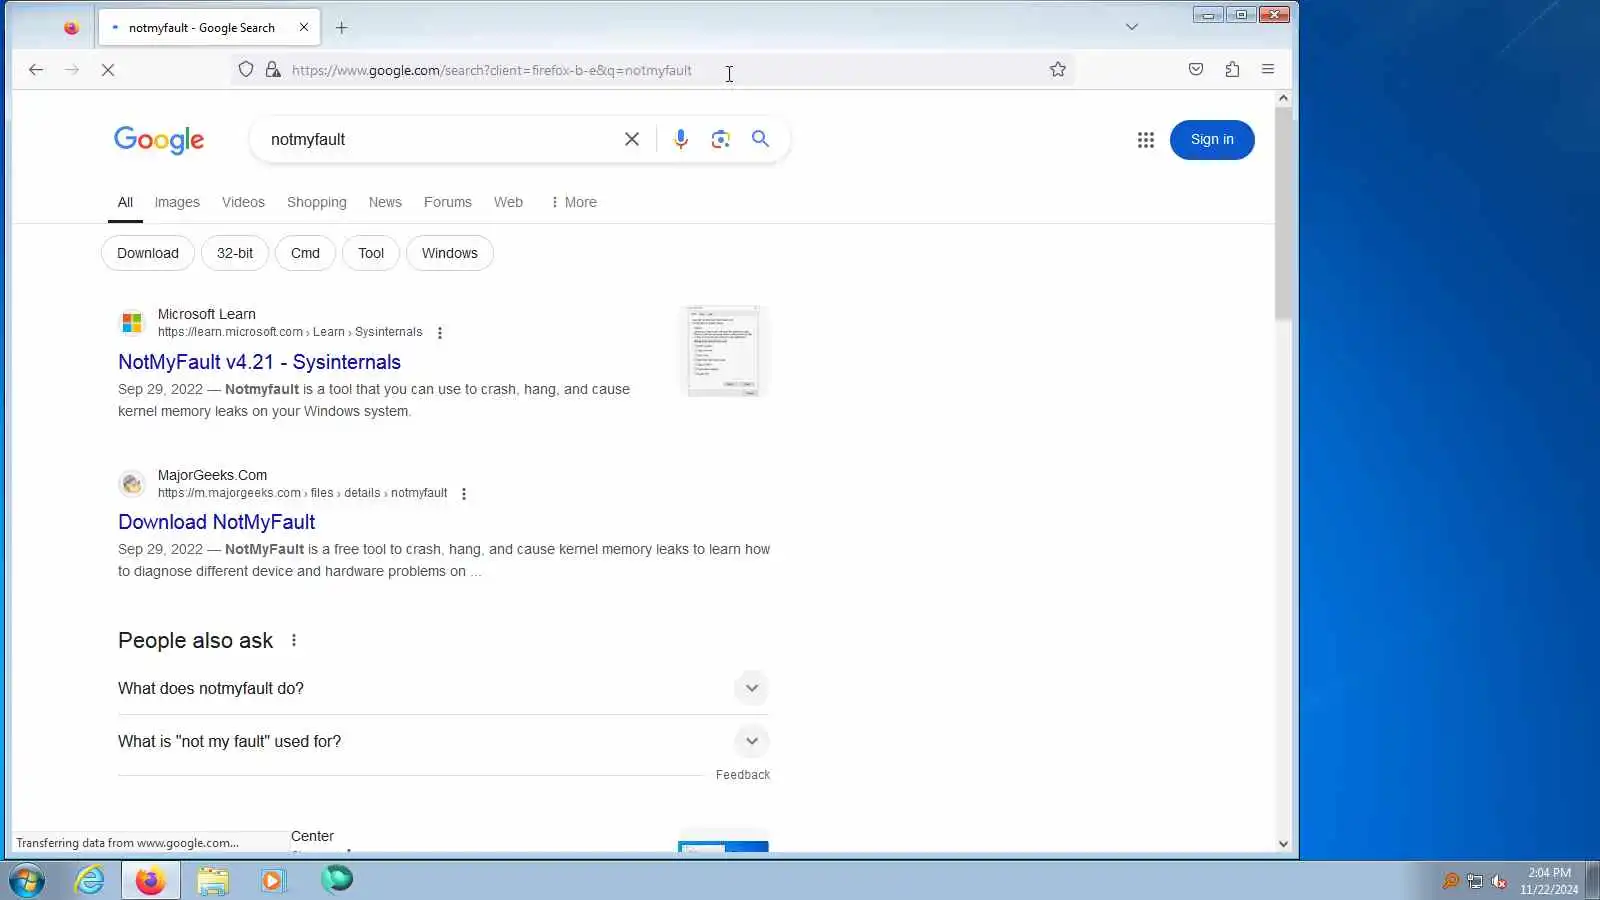Viewport: 1600px width, 900px height.
Task: Open options for MajorGeeks result
Action: [x=464, y=494]
